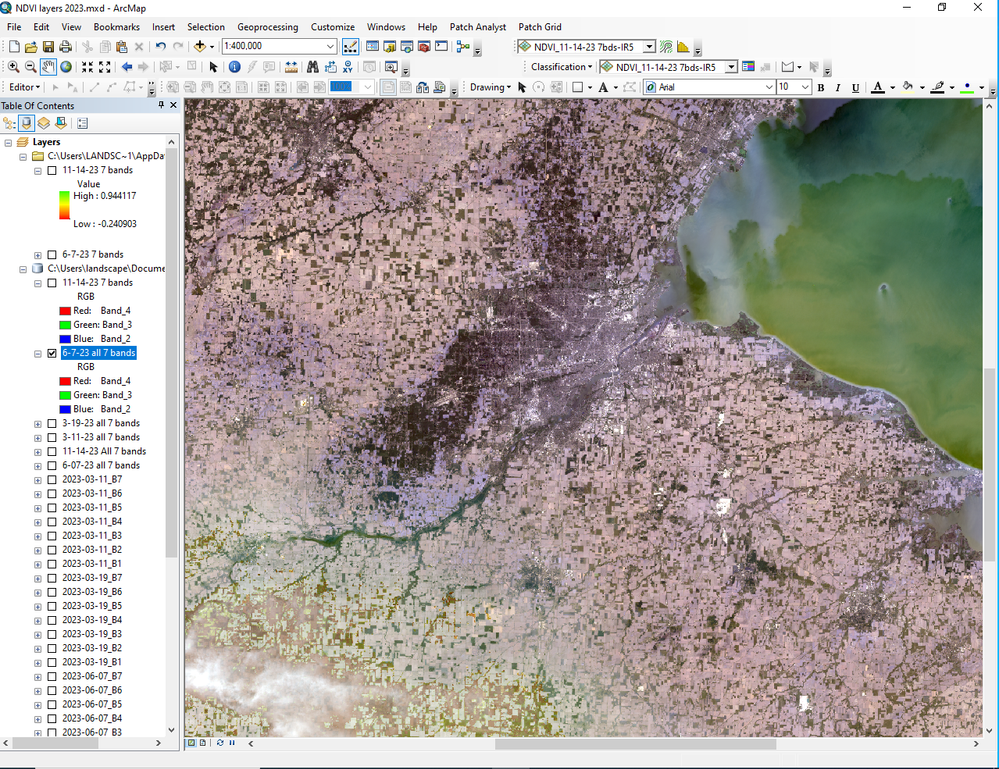Enable the 3-19-23 all 7 bands layer
Image resolution: width=999 pixels, height=769 pixels.
52,423
